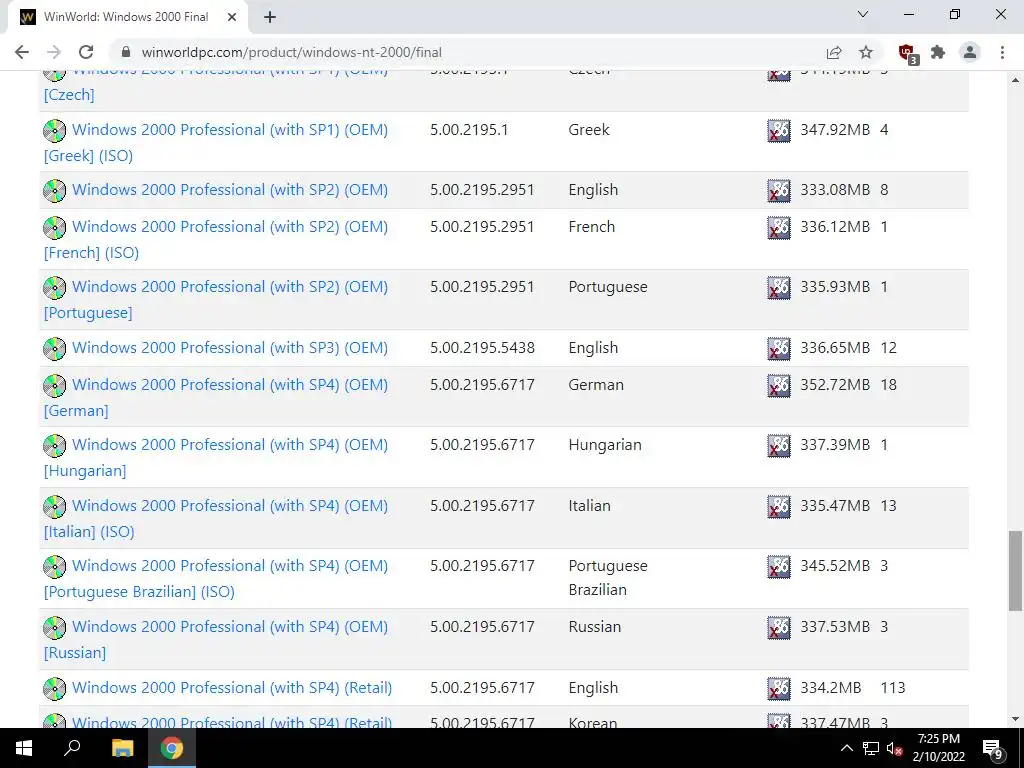The width and height of the screenshot is (1024, 768).
Task: Share this page icon
Action: click(834, 52)
